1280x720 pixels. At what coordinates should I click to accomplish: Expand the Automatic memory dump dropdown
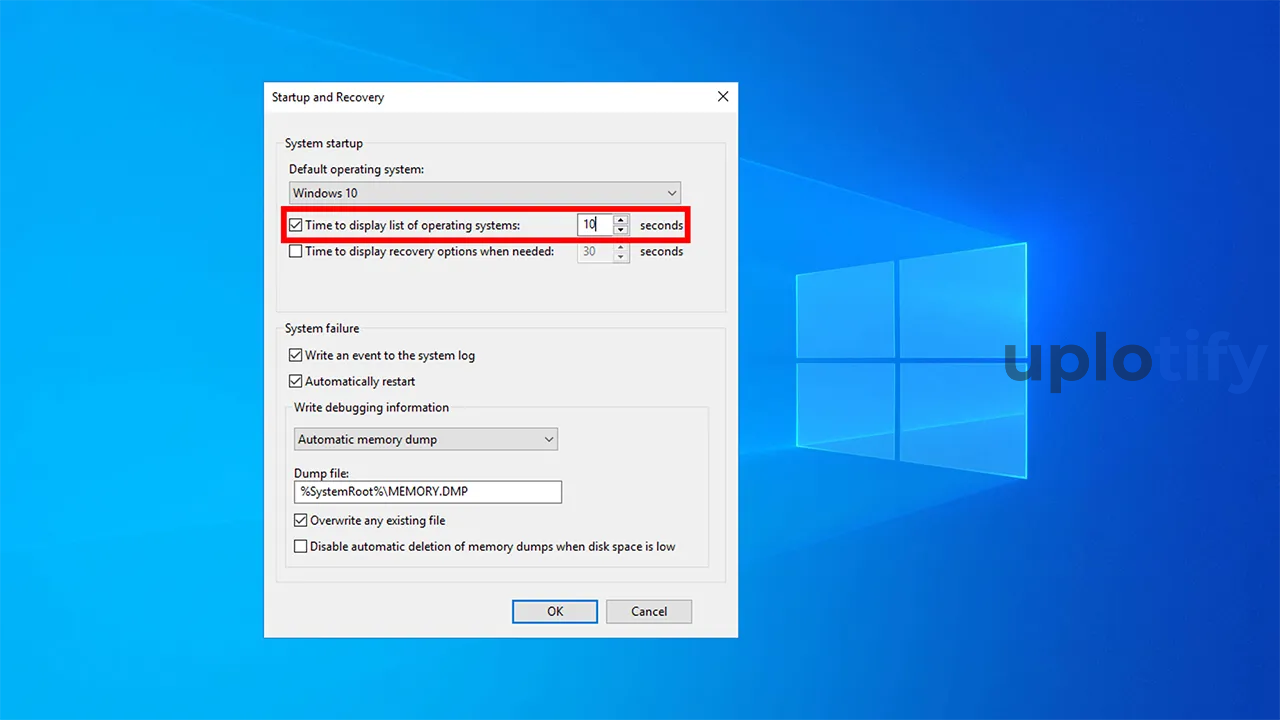pyautogui.click(x=426, y=439)
